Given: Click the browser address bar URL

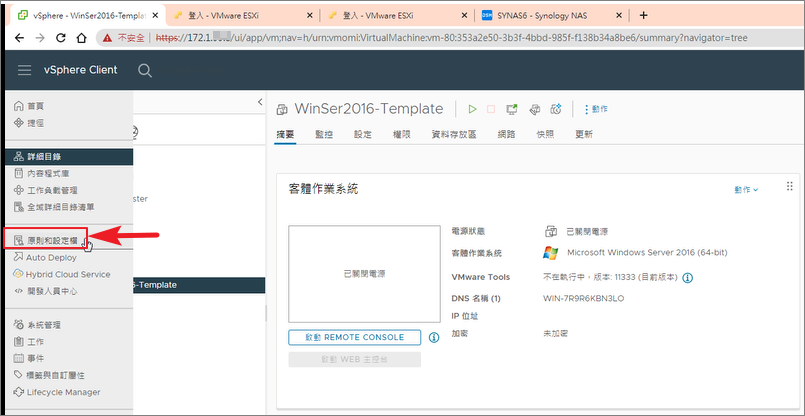Looking at the screenshot, I should click(x=452, y=38).
